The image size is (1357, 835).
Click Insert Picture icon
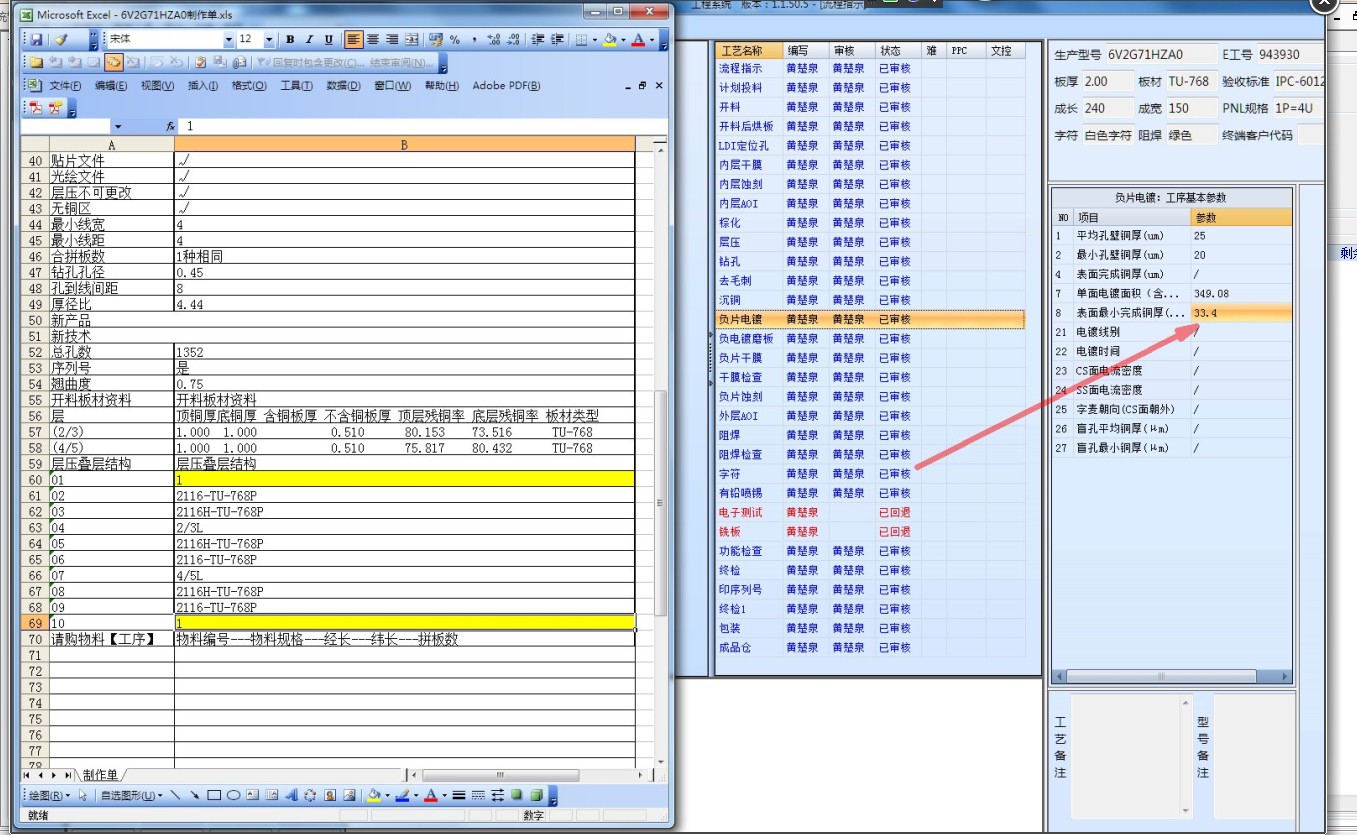tap(348, 795)
